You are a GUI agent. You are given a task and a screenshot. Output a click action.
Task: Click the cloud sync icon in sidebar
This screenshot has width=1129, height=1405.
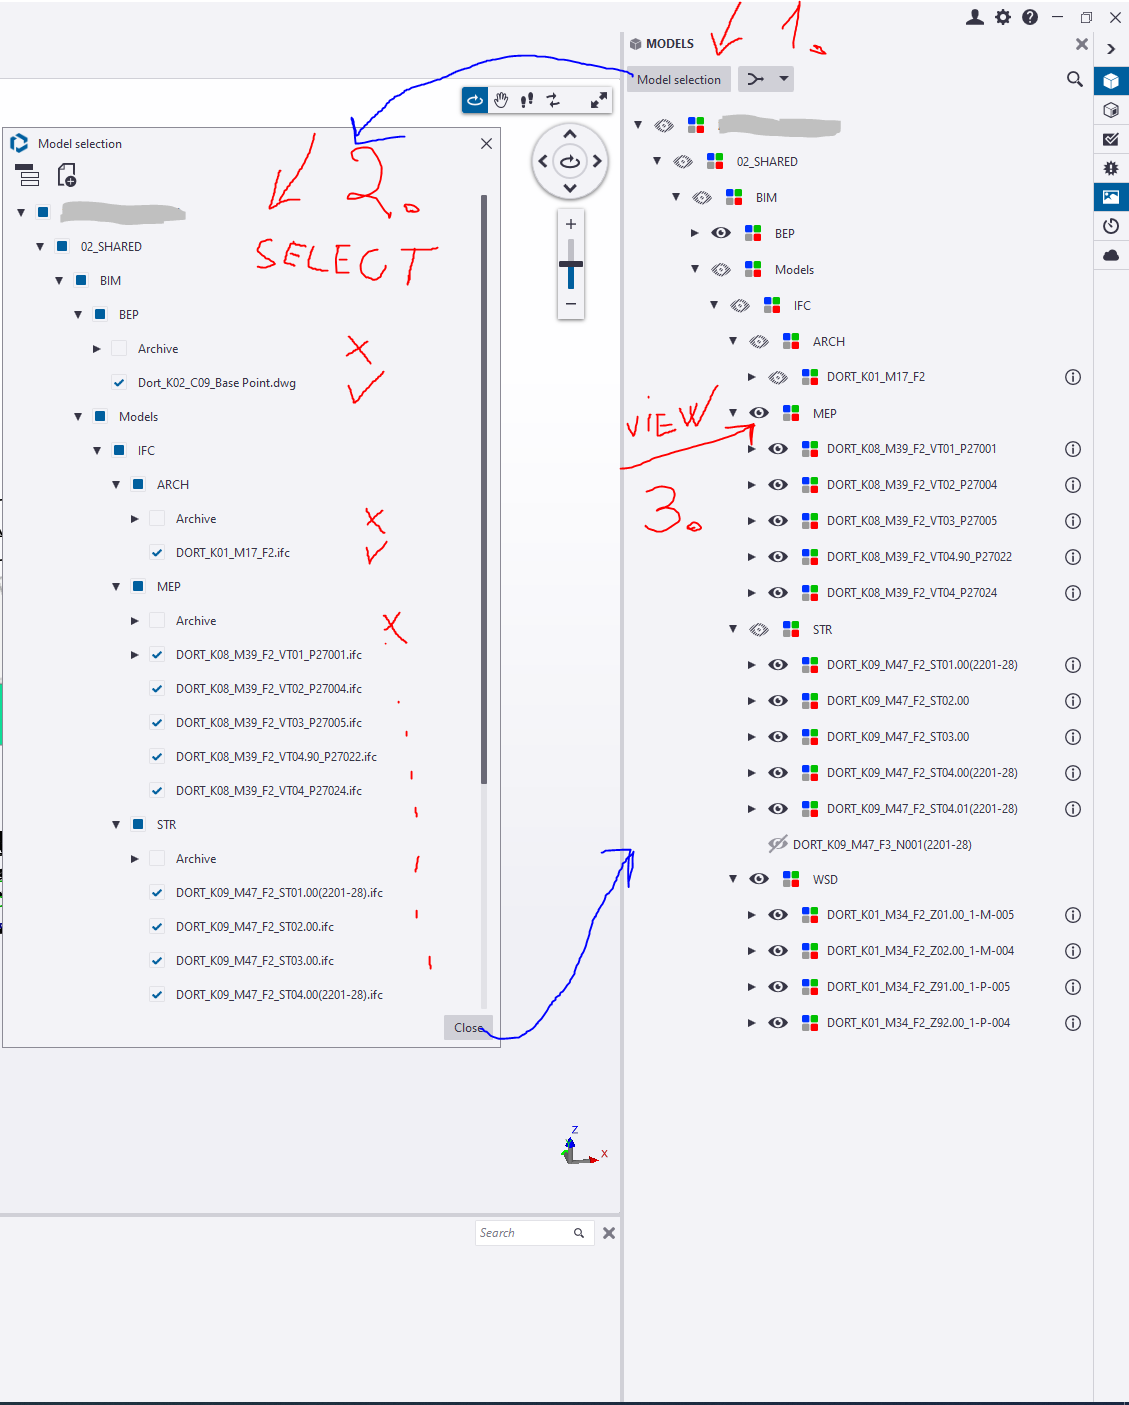[1111, 255]
